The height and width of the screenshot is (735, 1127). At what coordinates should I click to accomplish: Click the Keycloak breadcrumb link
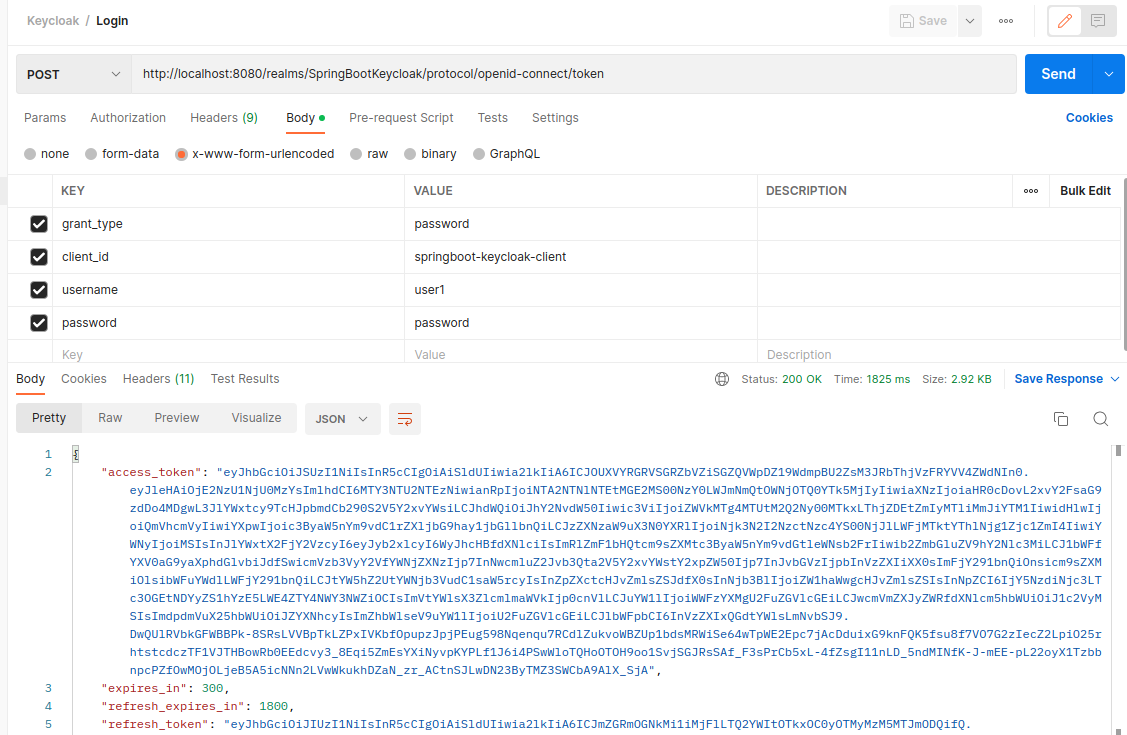53,21
